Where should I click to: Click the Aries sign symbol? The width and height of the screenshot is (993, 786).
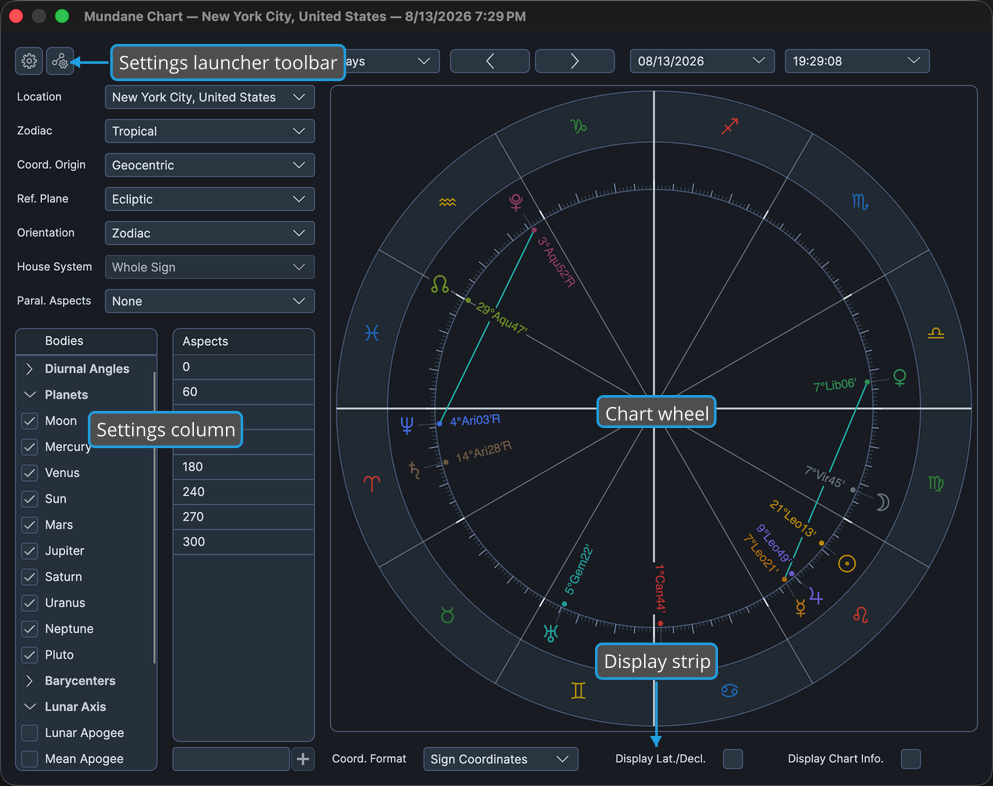tap(372, 484)
